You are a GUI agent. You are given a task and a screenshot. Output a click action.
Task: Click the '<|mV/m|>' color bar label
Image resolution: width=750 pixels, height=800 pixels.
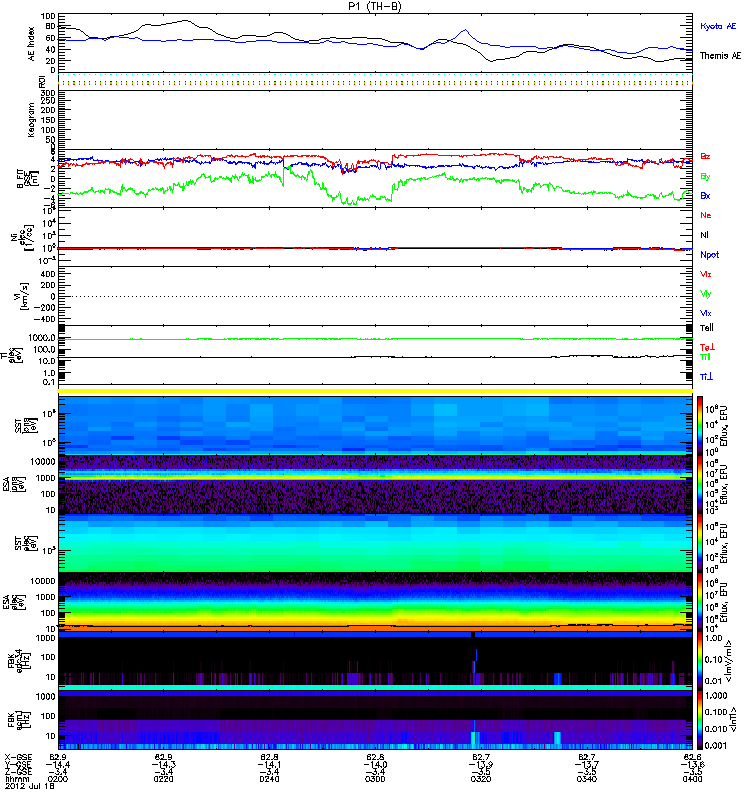point(729,662)
